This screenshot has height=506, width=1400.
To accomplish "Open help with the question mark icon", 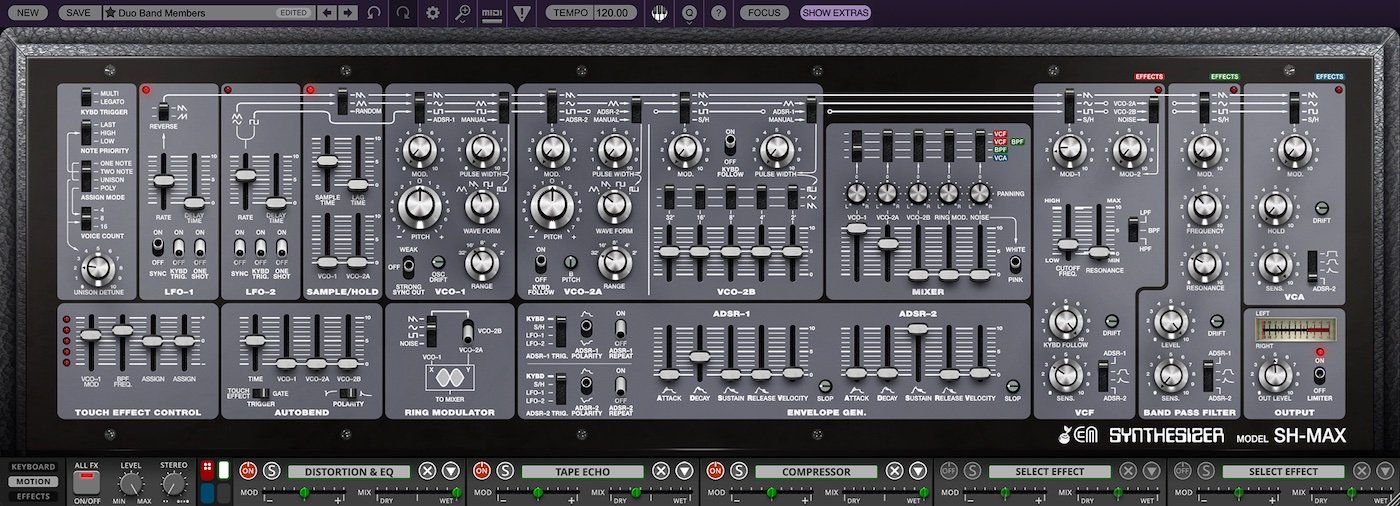I will 718,13.
